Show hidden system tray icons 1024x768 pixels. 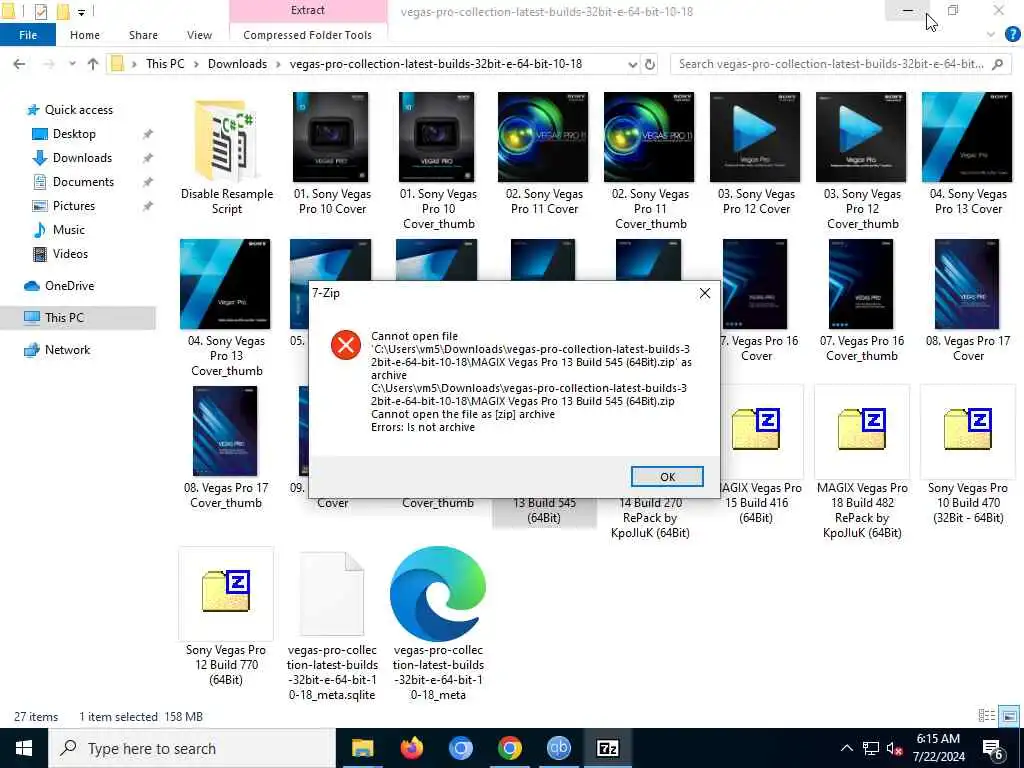[846, 748]
